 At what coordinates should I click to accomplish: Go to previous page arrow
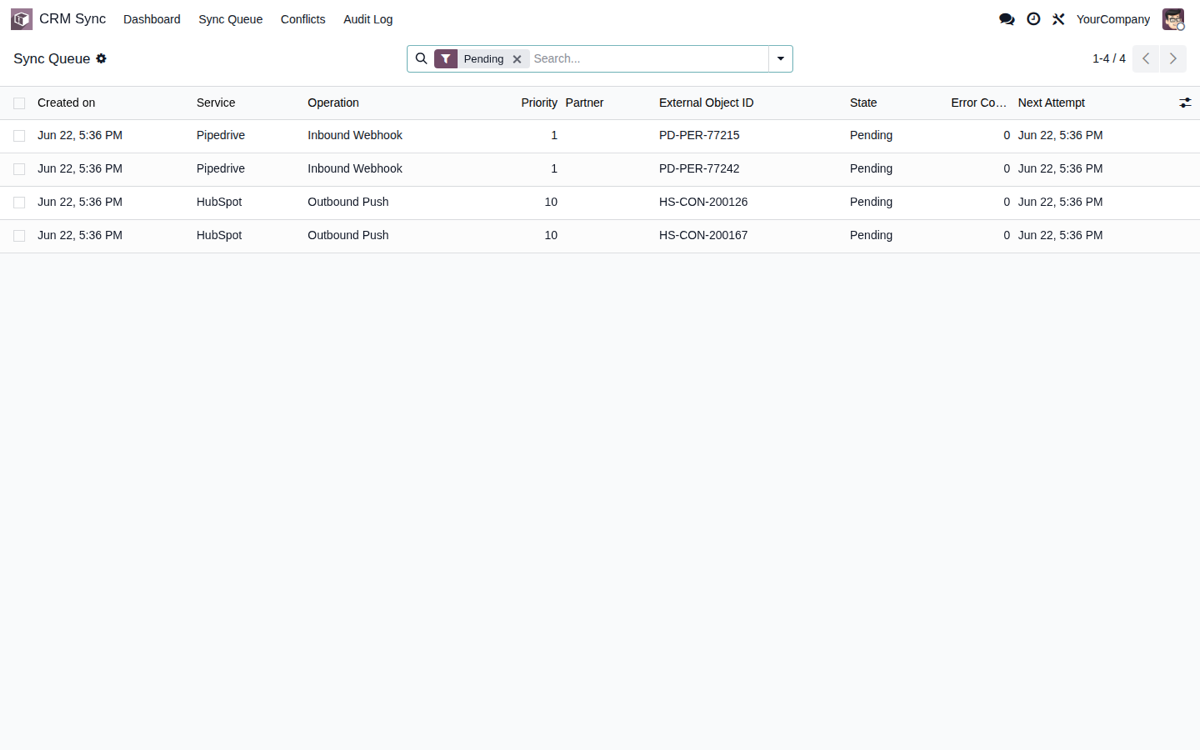point(1146,59)
